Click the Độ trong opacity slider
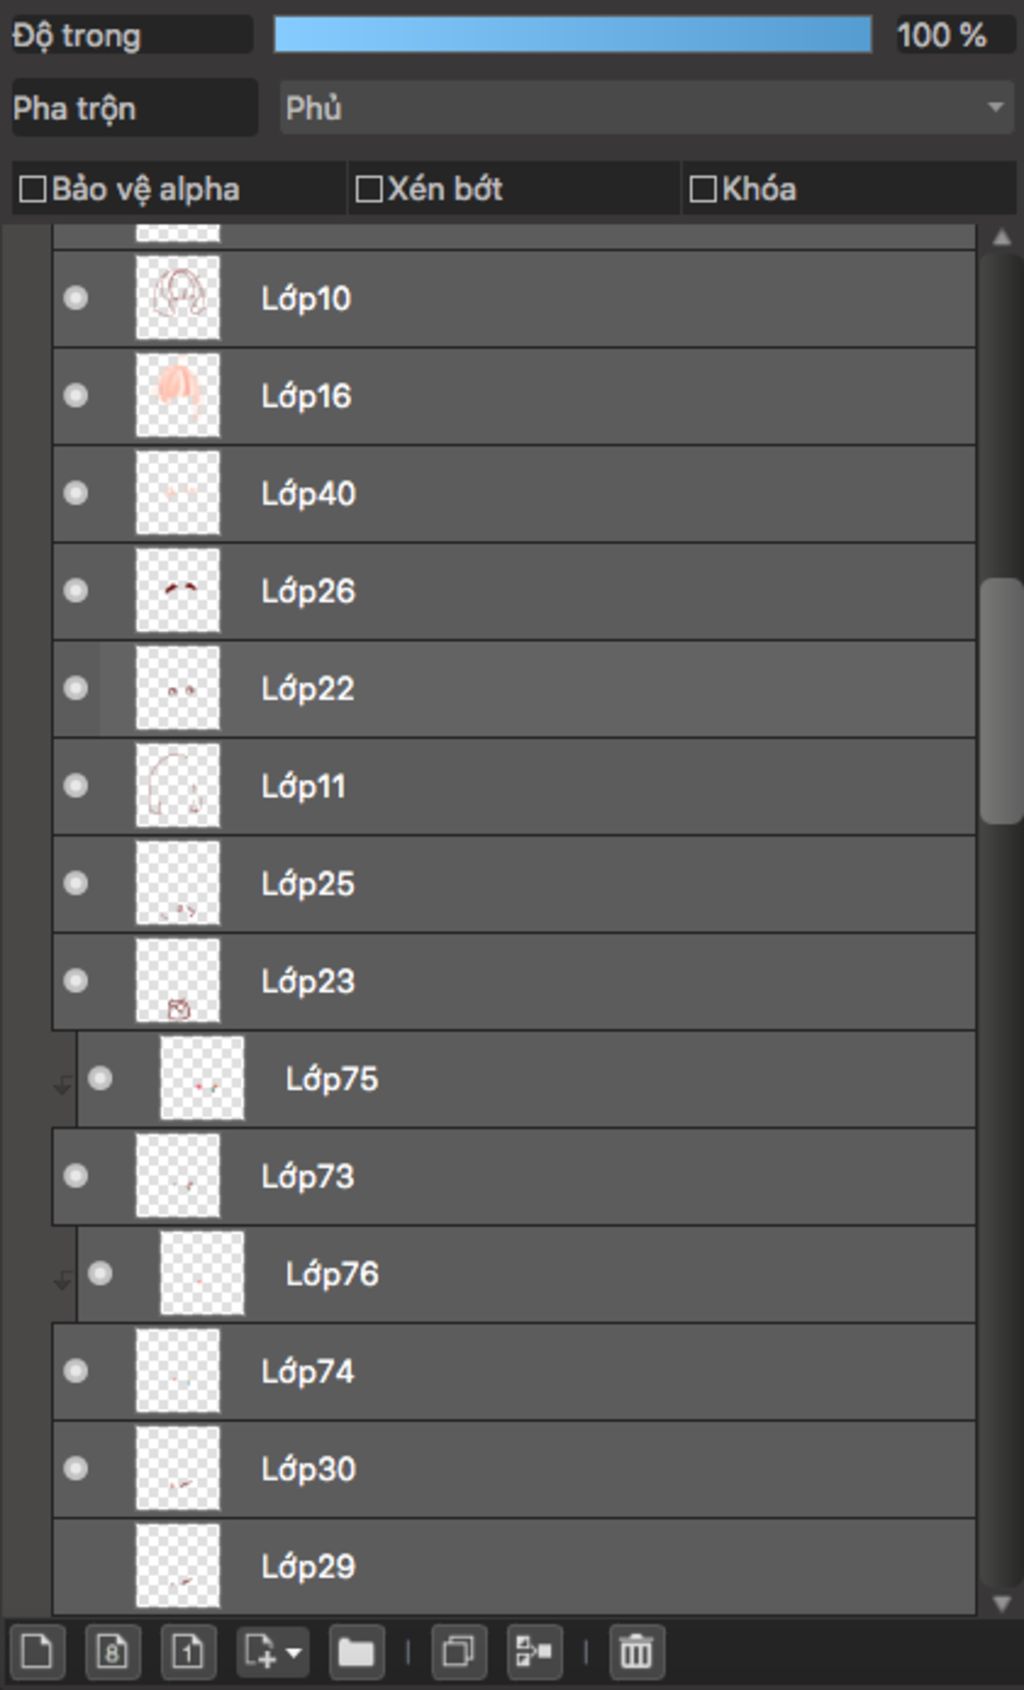 pyautogui.click(x=572, y=35)
